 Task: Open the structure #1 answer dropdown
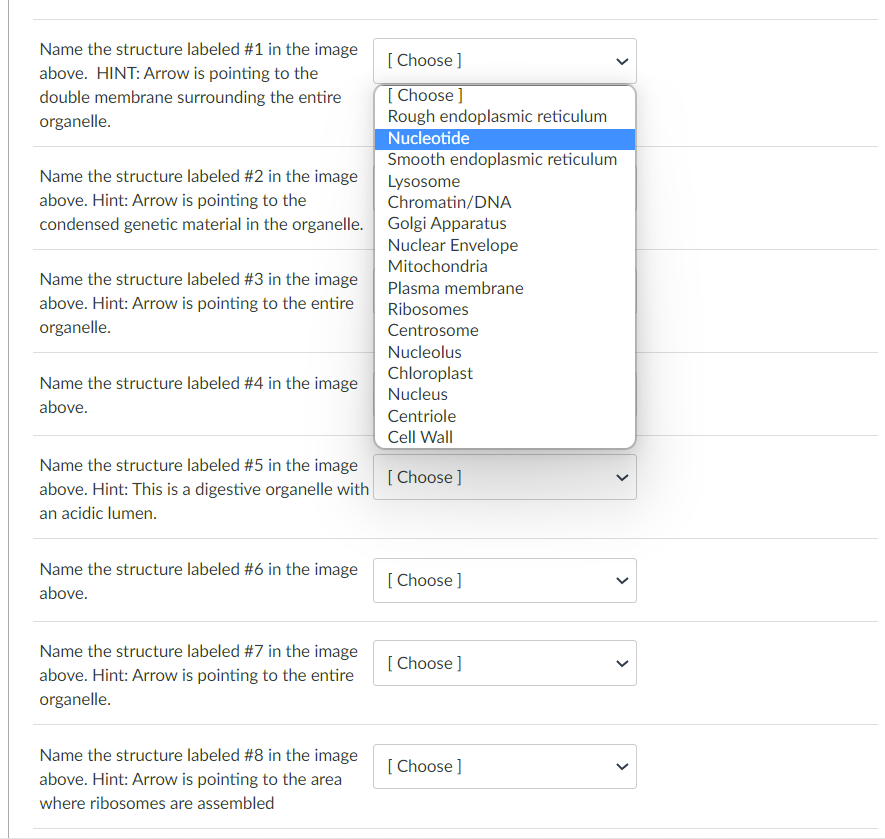(505, 61)
